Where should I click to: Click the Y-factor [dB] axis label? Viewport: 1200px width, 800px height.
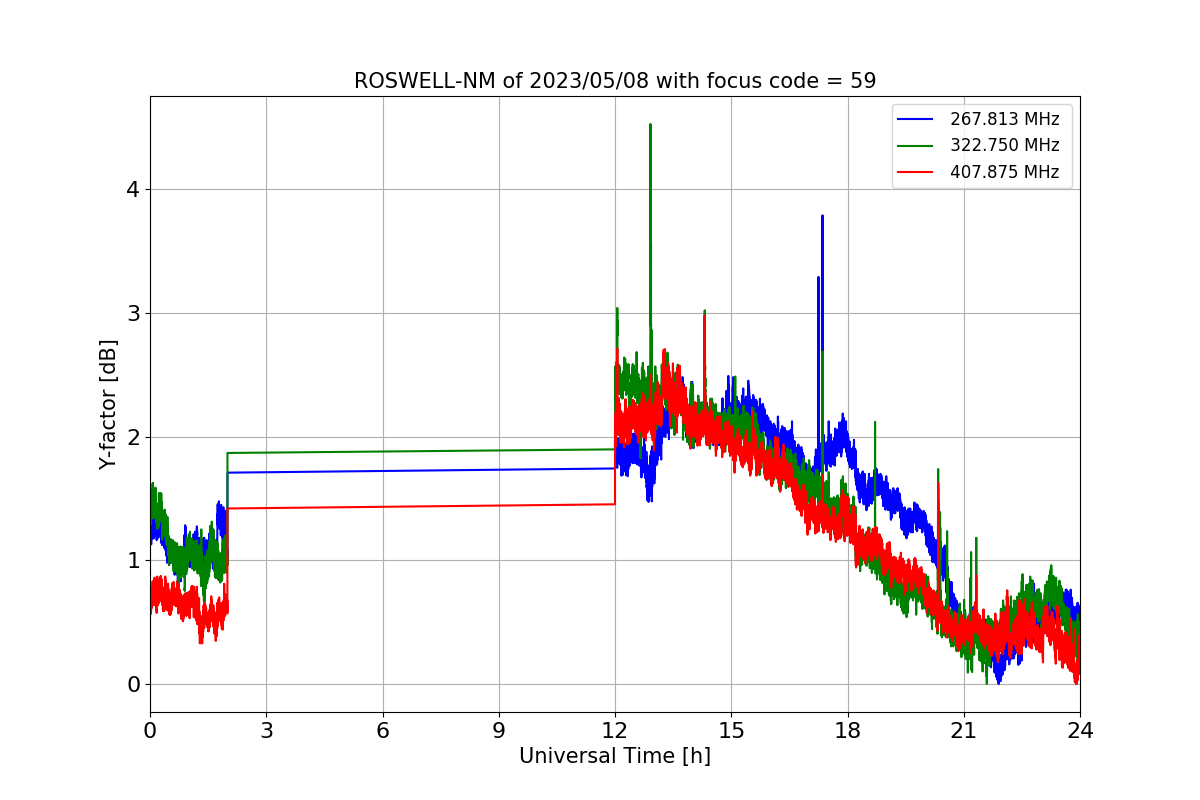coord(109,404)
